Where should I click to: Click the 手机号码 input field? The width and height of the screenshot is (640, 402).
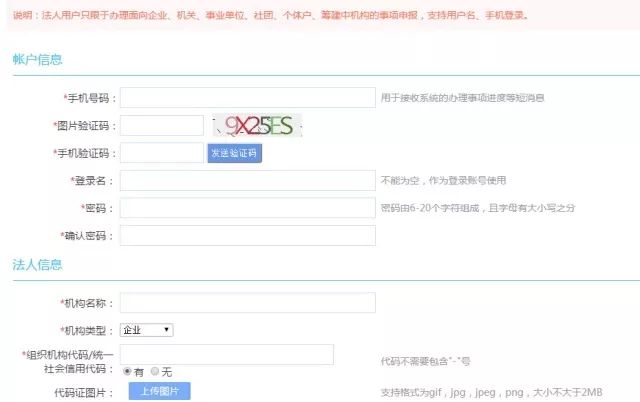click(247, 98)
